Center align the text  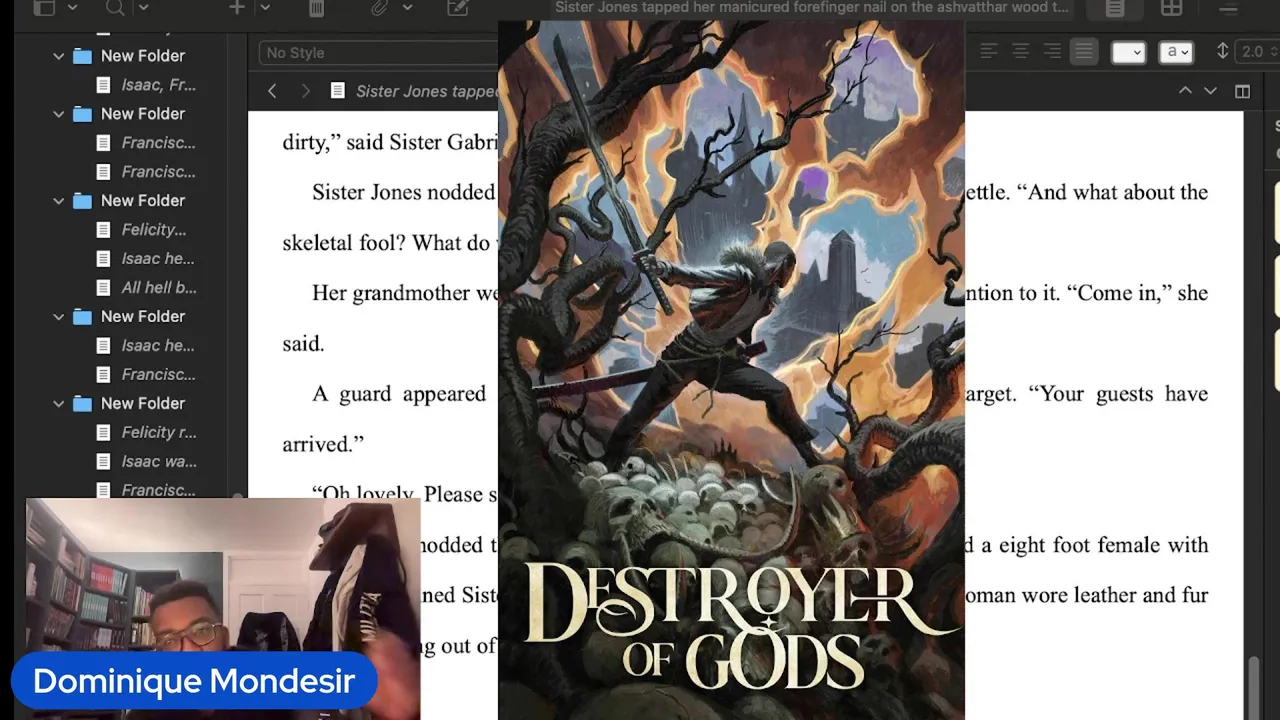click(1021, 52)
